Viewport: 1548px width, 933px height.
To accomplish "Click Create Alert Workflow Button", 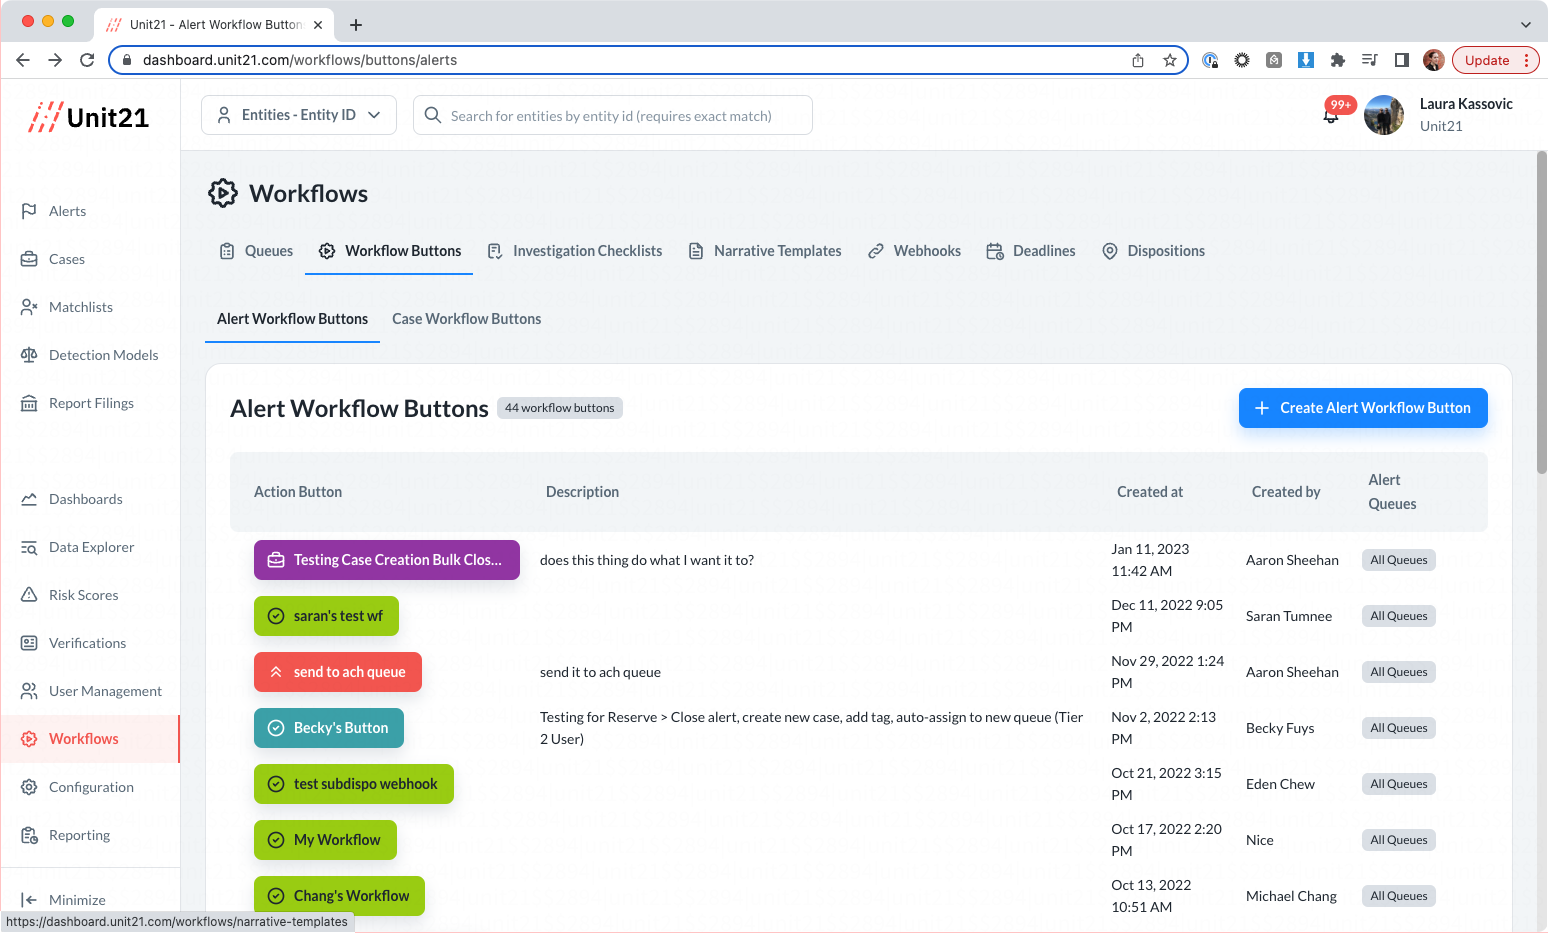I will 1363,408.
